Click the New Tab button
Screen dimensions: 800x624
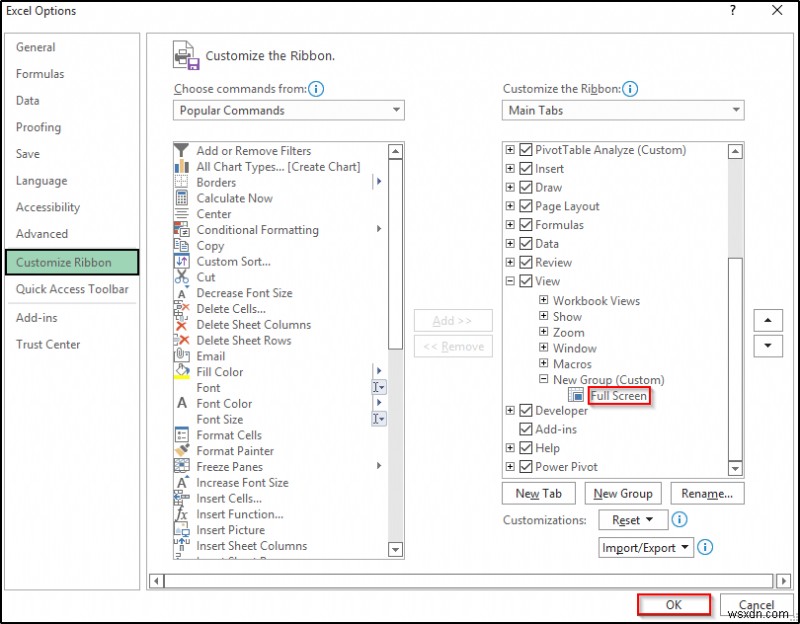pos(539,493)
